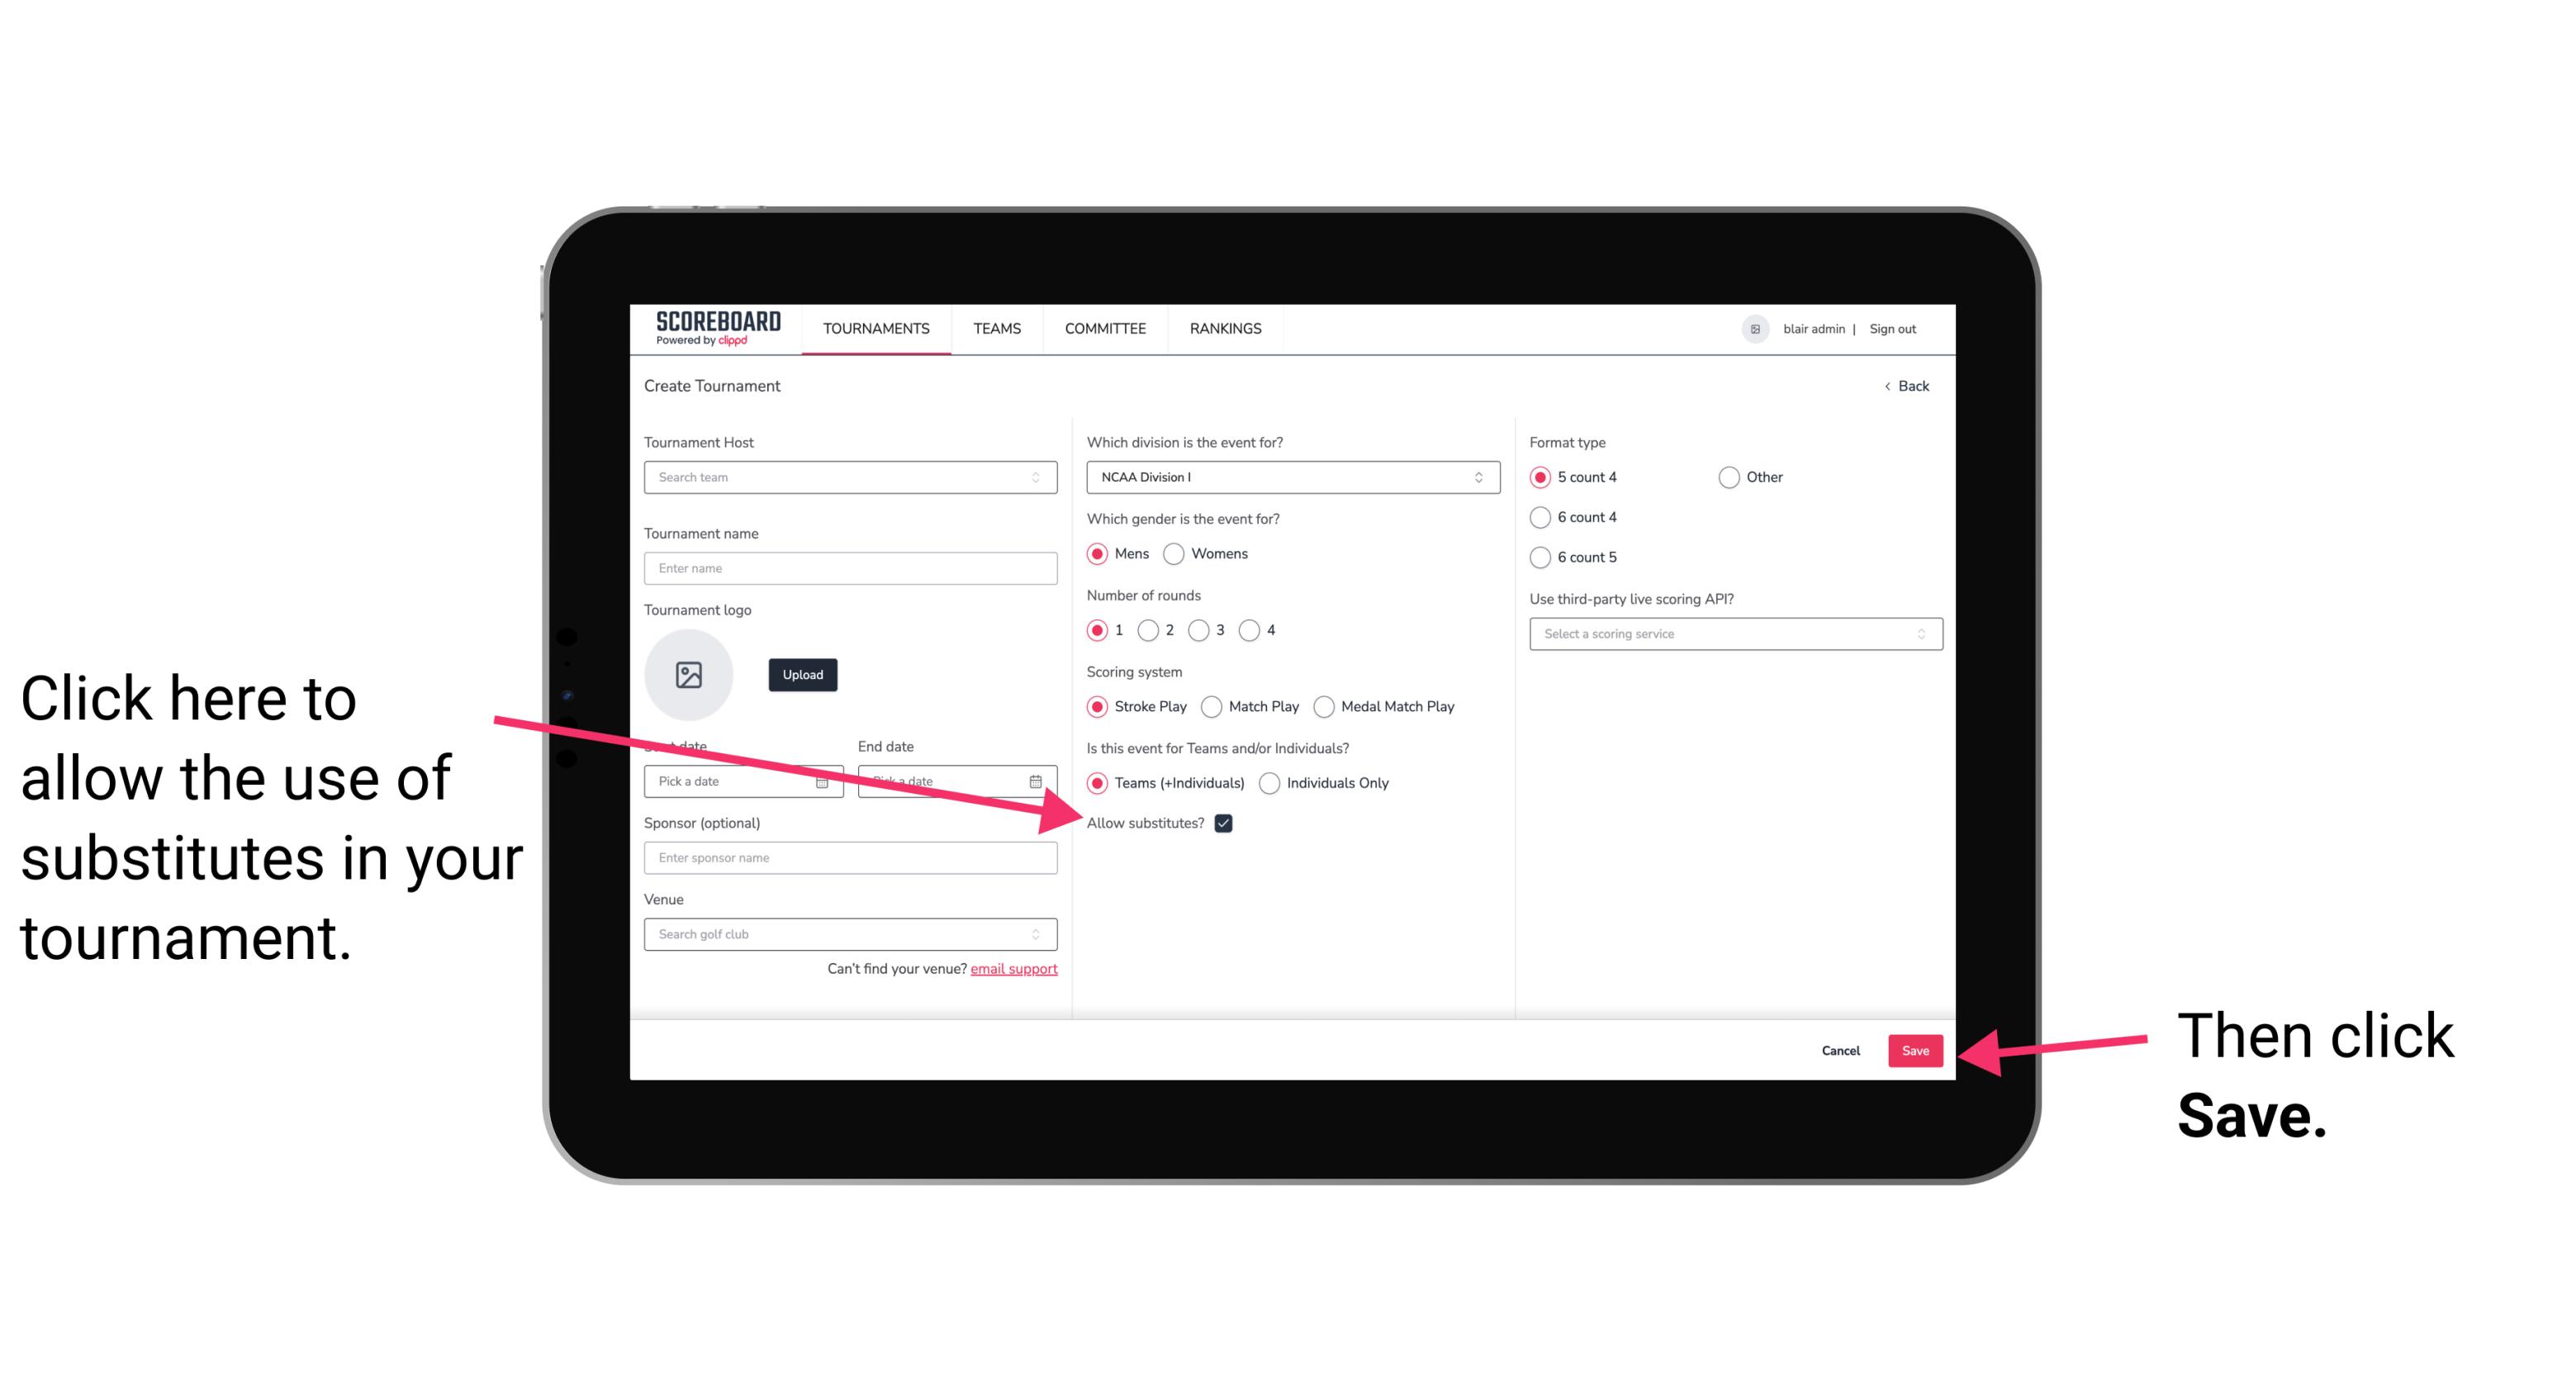This screenshot has height=1386, width=2576.
Task: Click the calendar icon for end date
Action: [x=1041, y=781]
